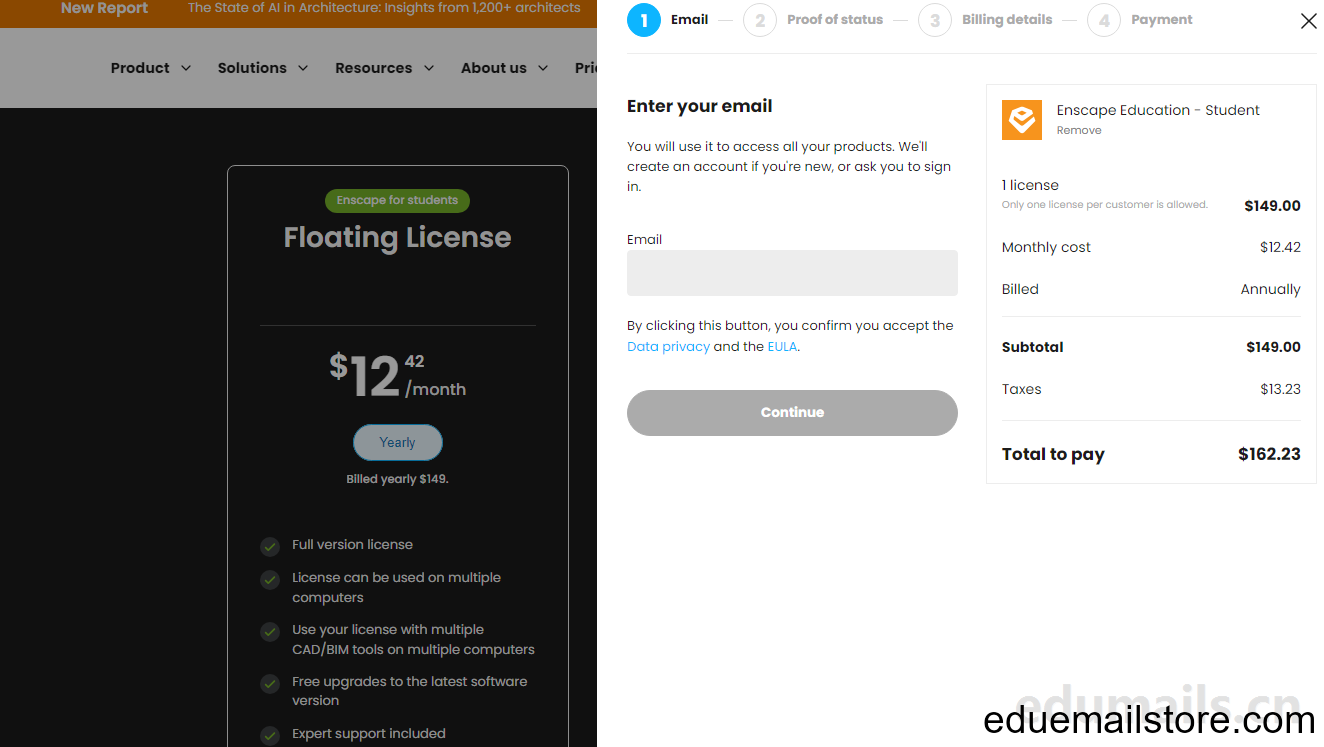Screen dimensions: 1324x747
Task: Click step 3 Billing details circle
Action: click(x=935, y=20)
